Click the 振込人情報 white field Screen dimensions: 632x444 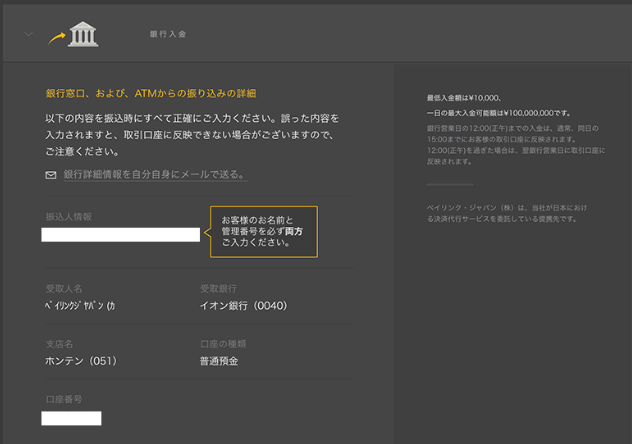(121, 235)
